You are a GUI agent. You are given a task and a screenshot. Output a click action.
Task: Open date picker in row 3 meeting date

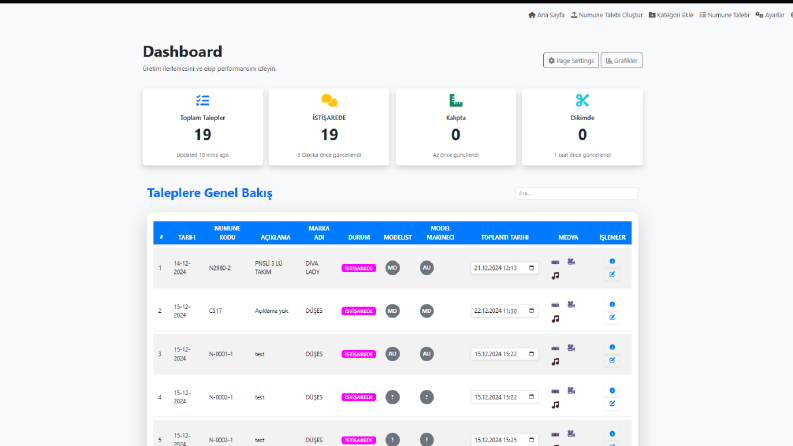tap(532, 354)
